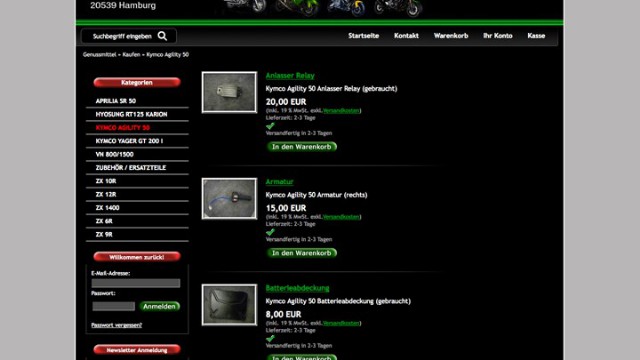The height and width of the screenshot is (360, 640).
Task: Open the Armatur product thumbnail
Action: tap(229, 198)
